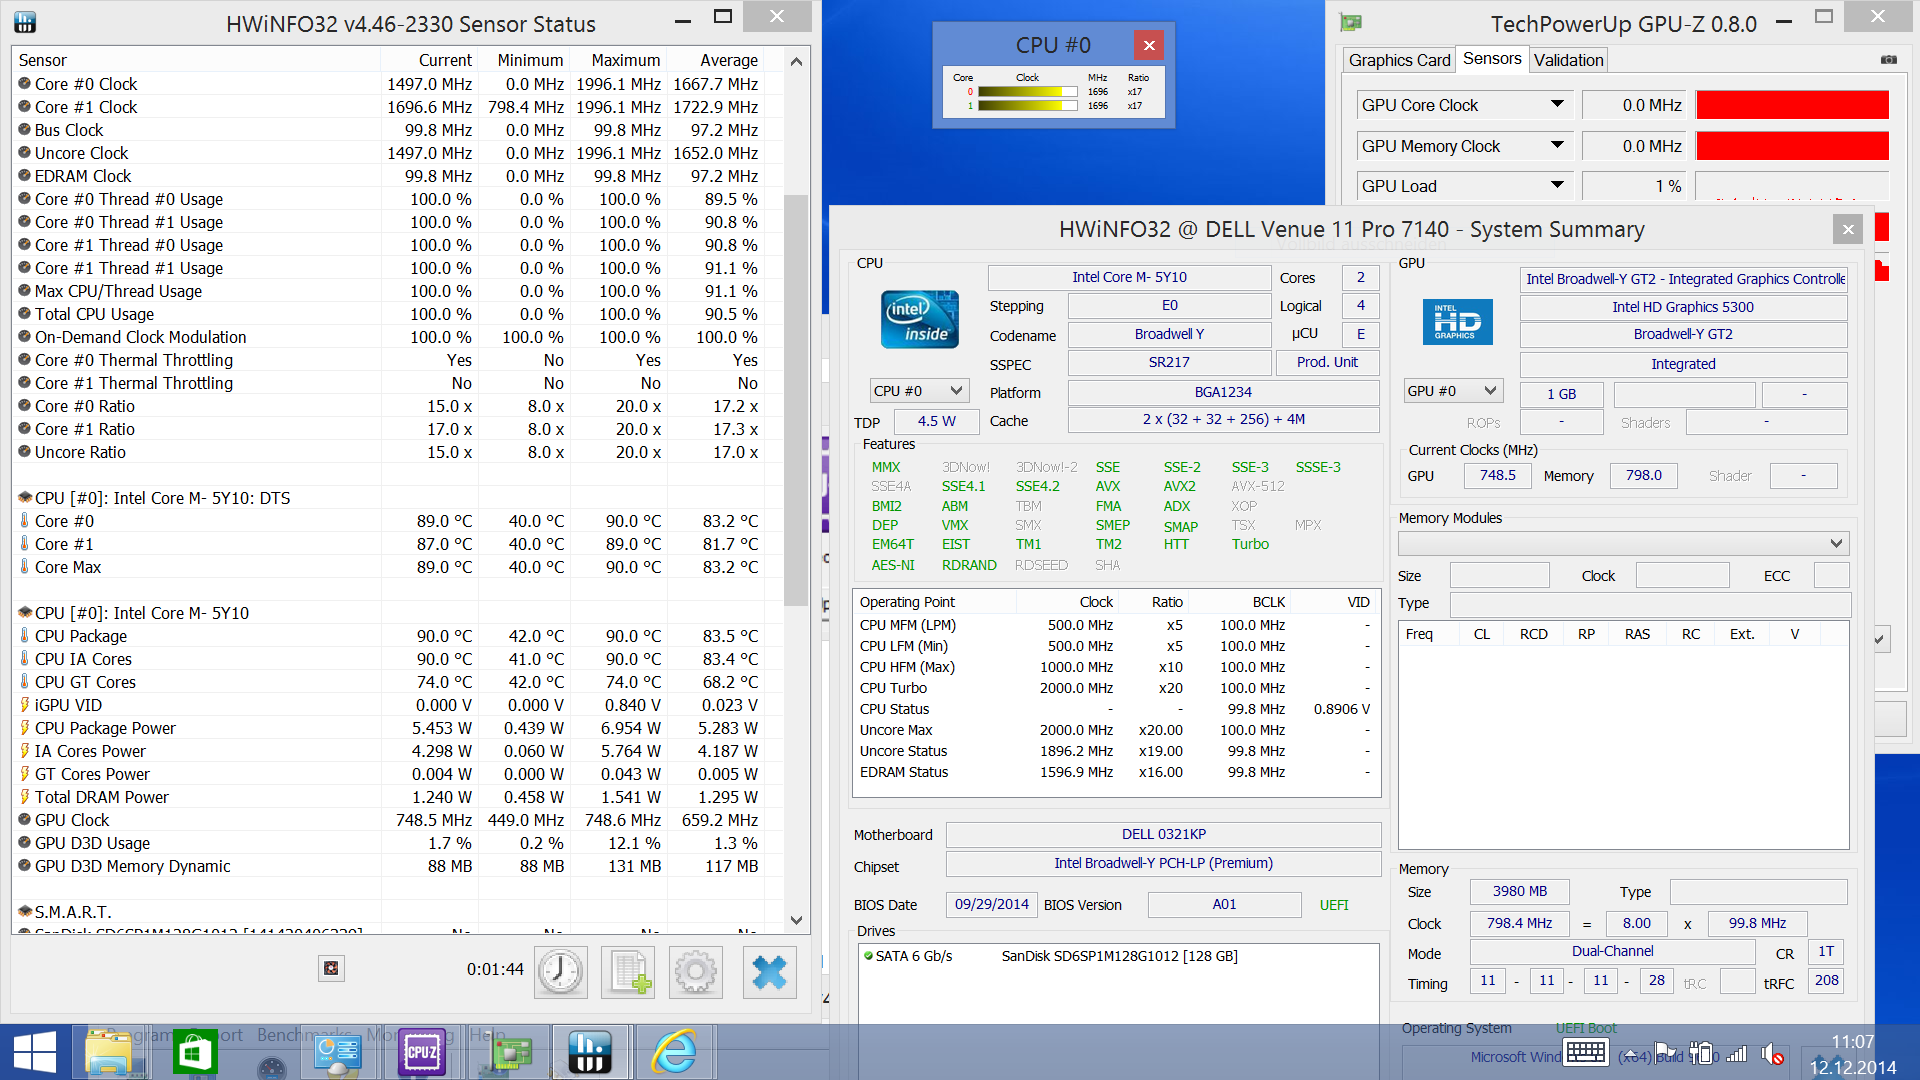Click the clock reset timer icon
The width and height of the screenshot is (1920, 1080).
click(561, 972)
